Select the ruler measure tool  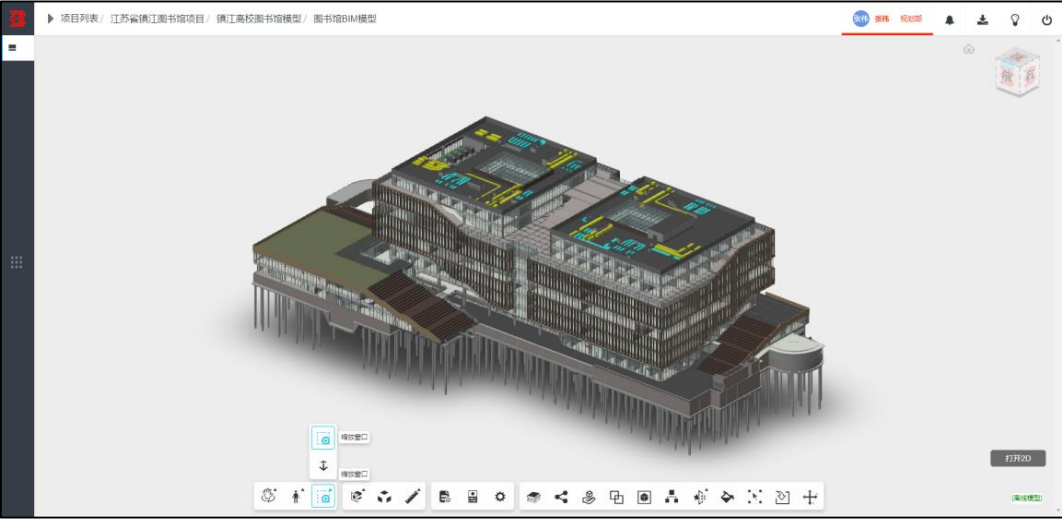(412, 497)
